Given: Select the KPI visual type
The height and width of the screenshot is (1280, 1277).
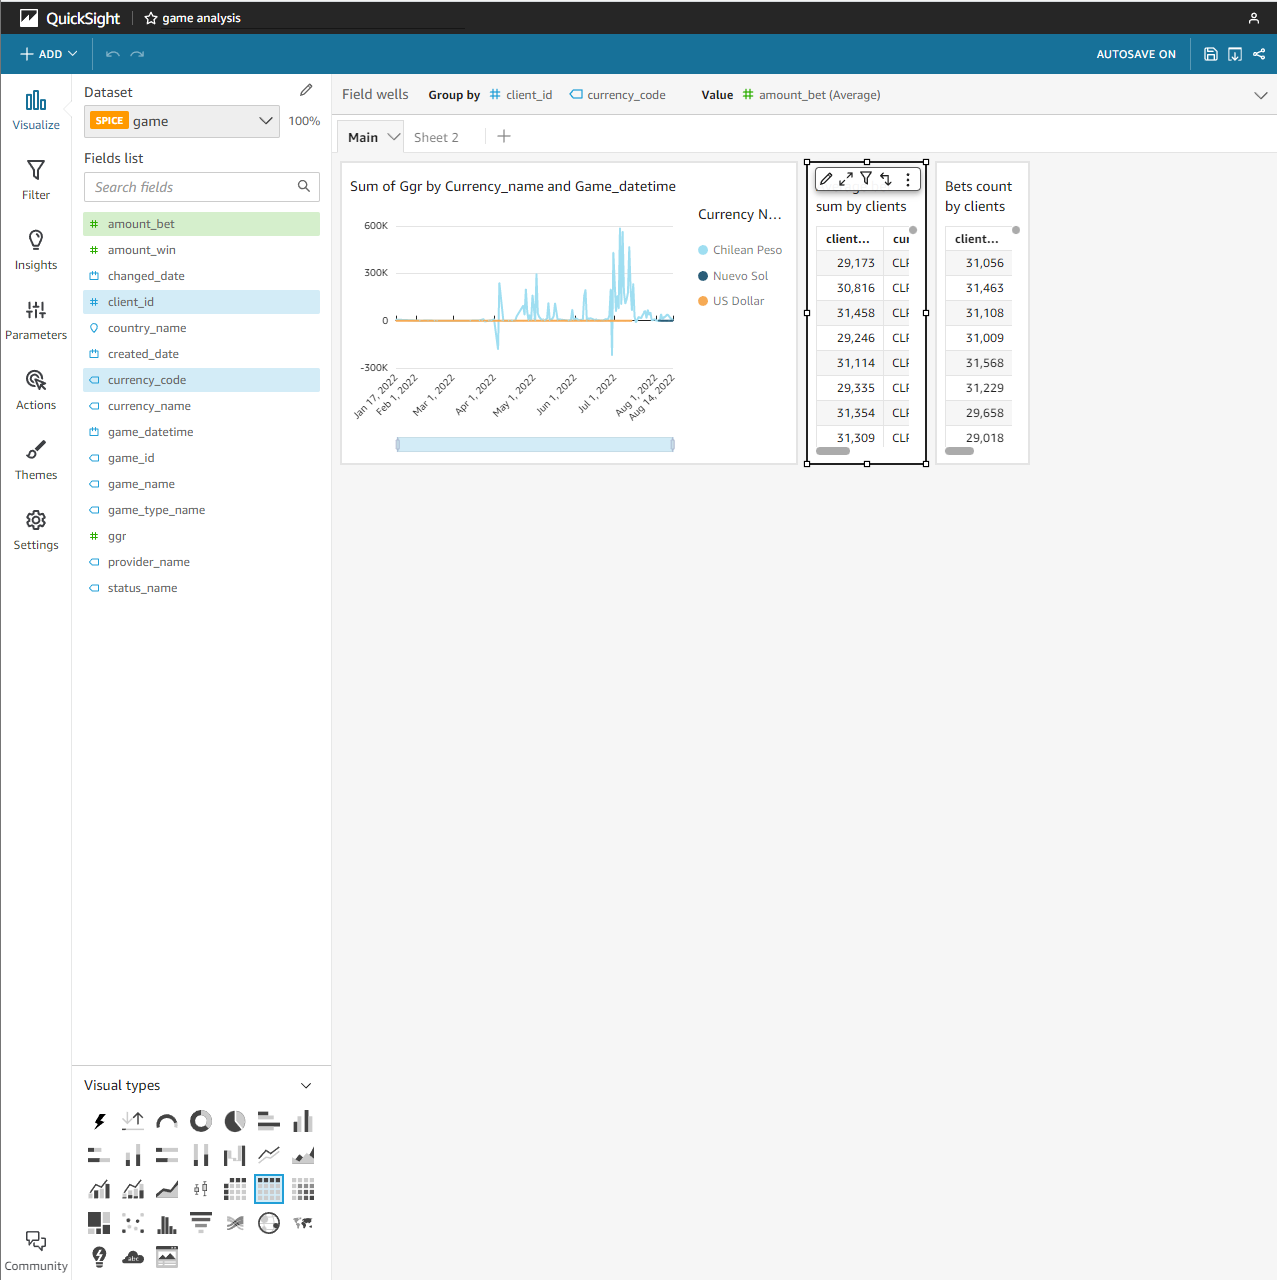Looking at the screenshot, I should (133, 1121).
